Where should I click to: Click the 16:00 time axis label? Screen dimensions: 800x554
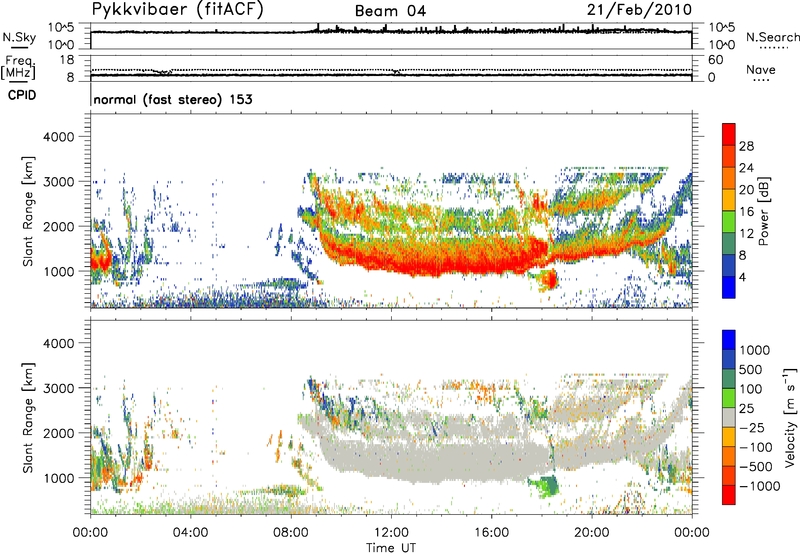click(x=491, y=533)
